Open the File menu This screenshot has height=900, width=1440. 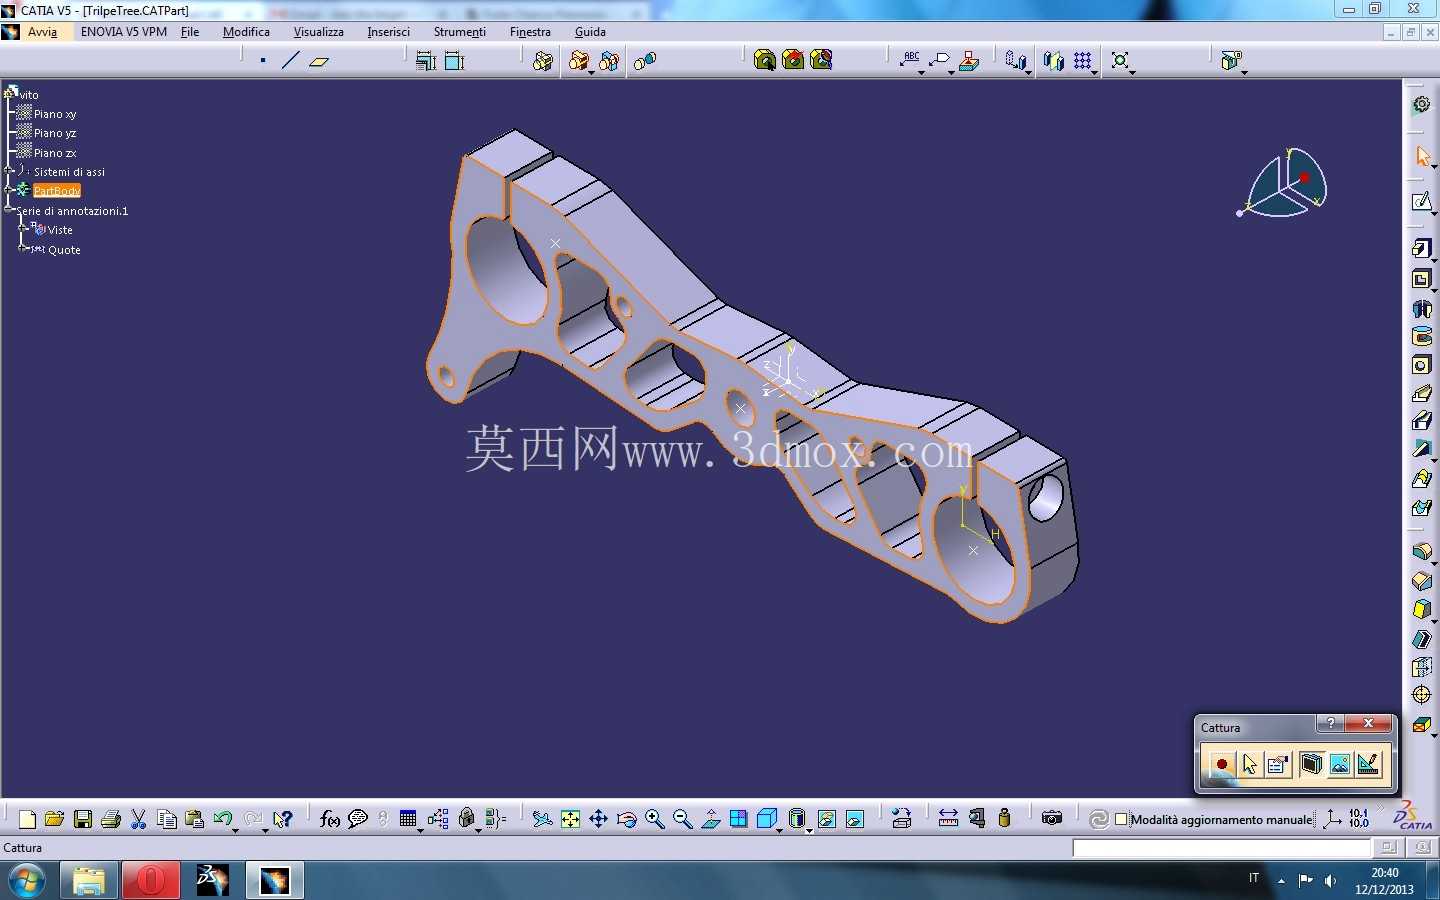tap(190, 32)
